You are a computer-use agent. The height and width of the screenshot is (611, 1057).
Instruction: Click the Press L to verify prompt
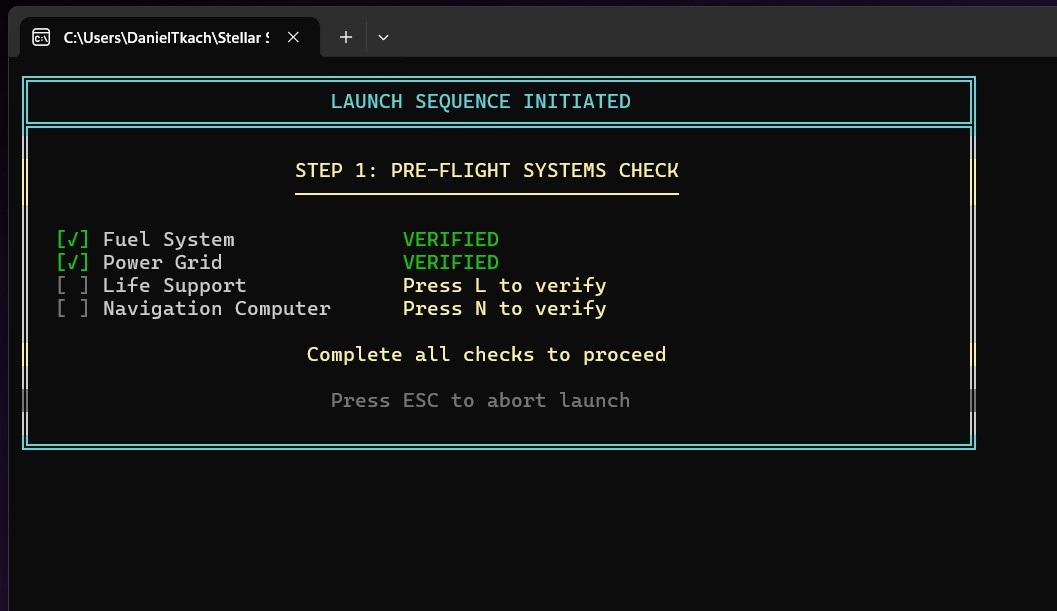(x=504, y=285)
